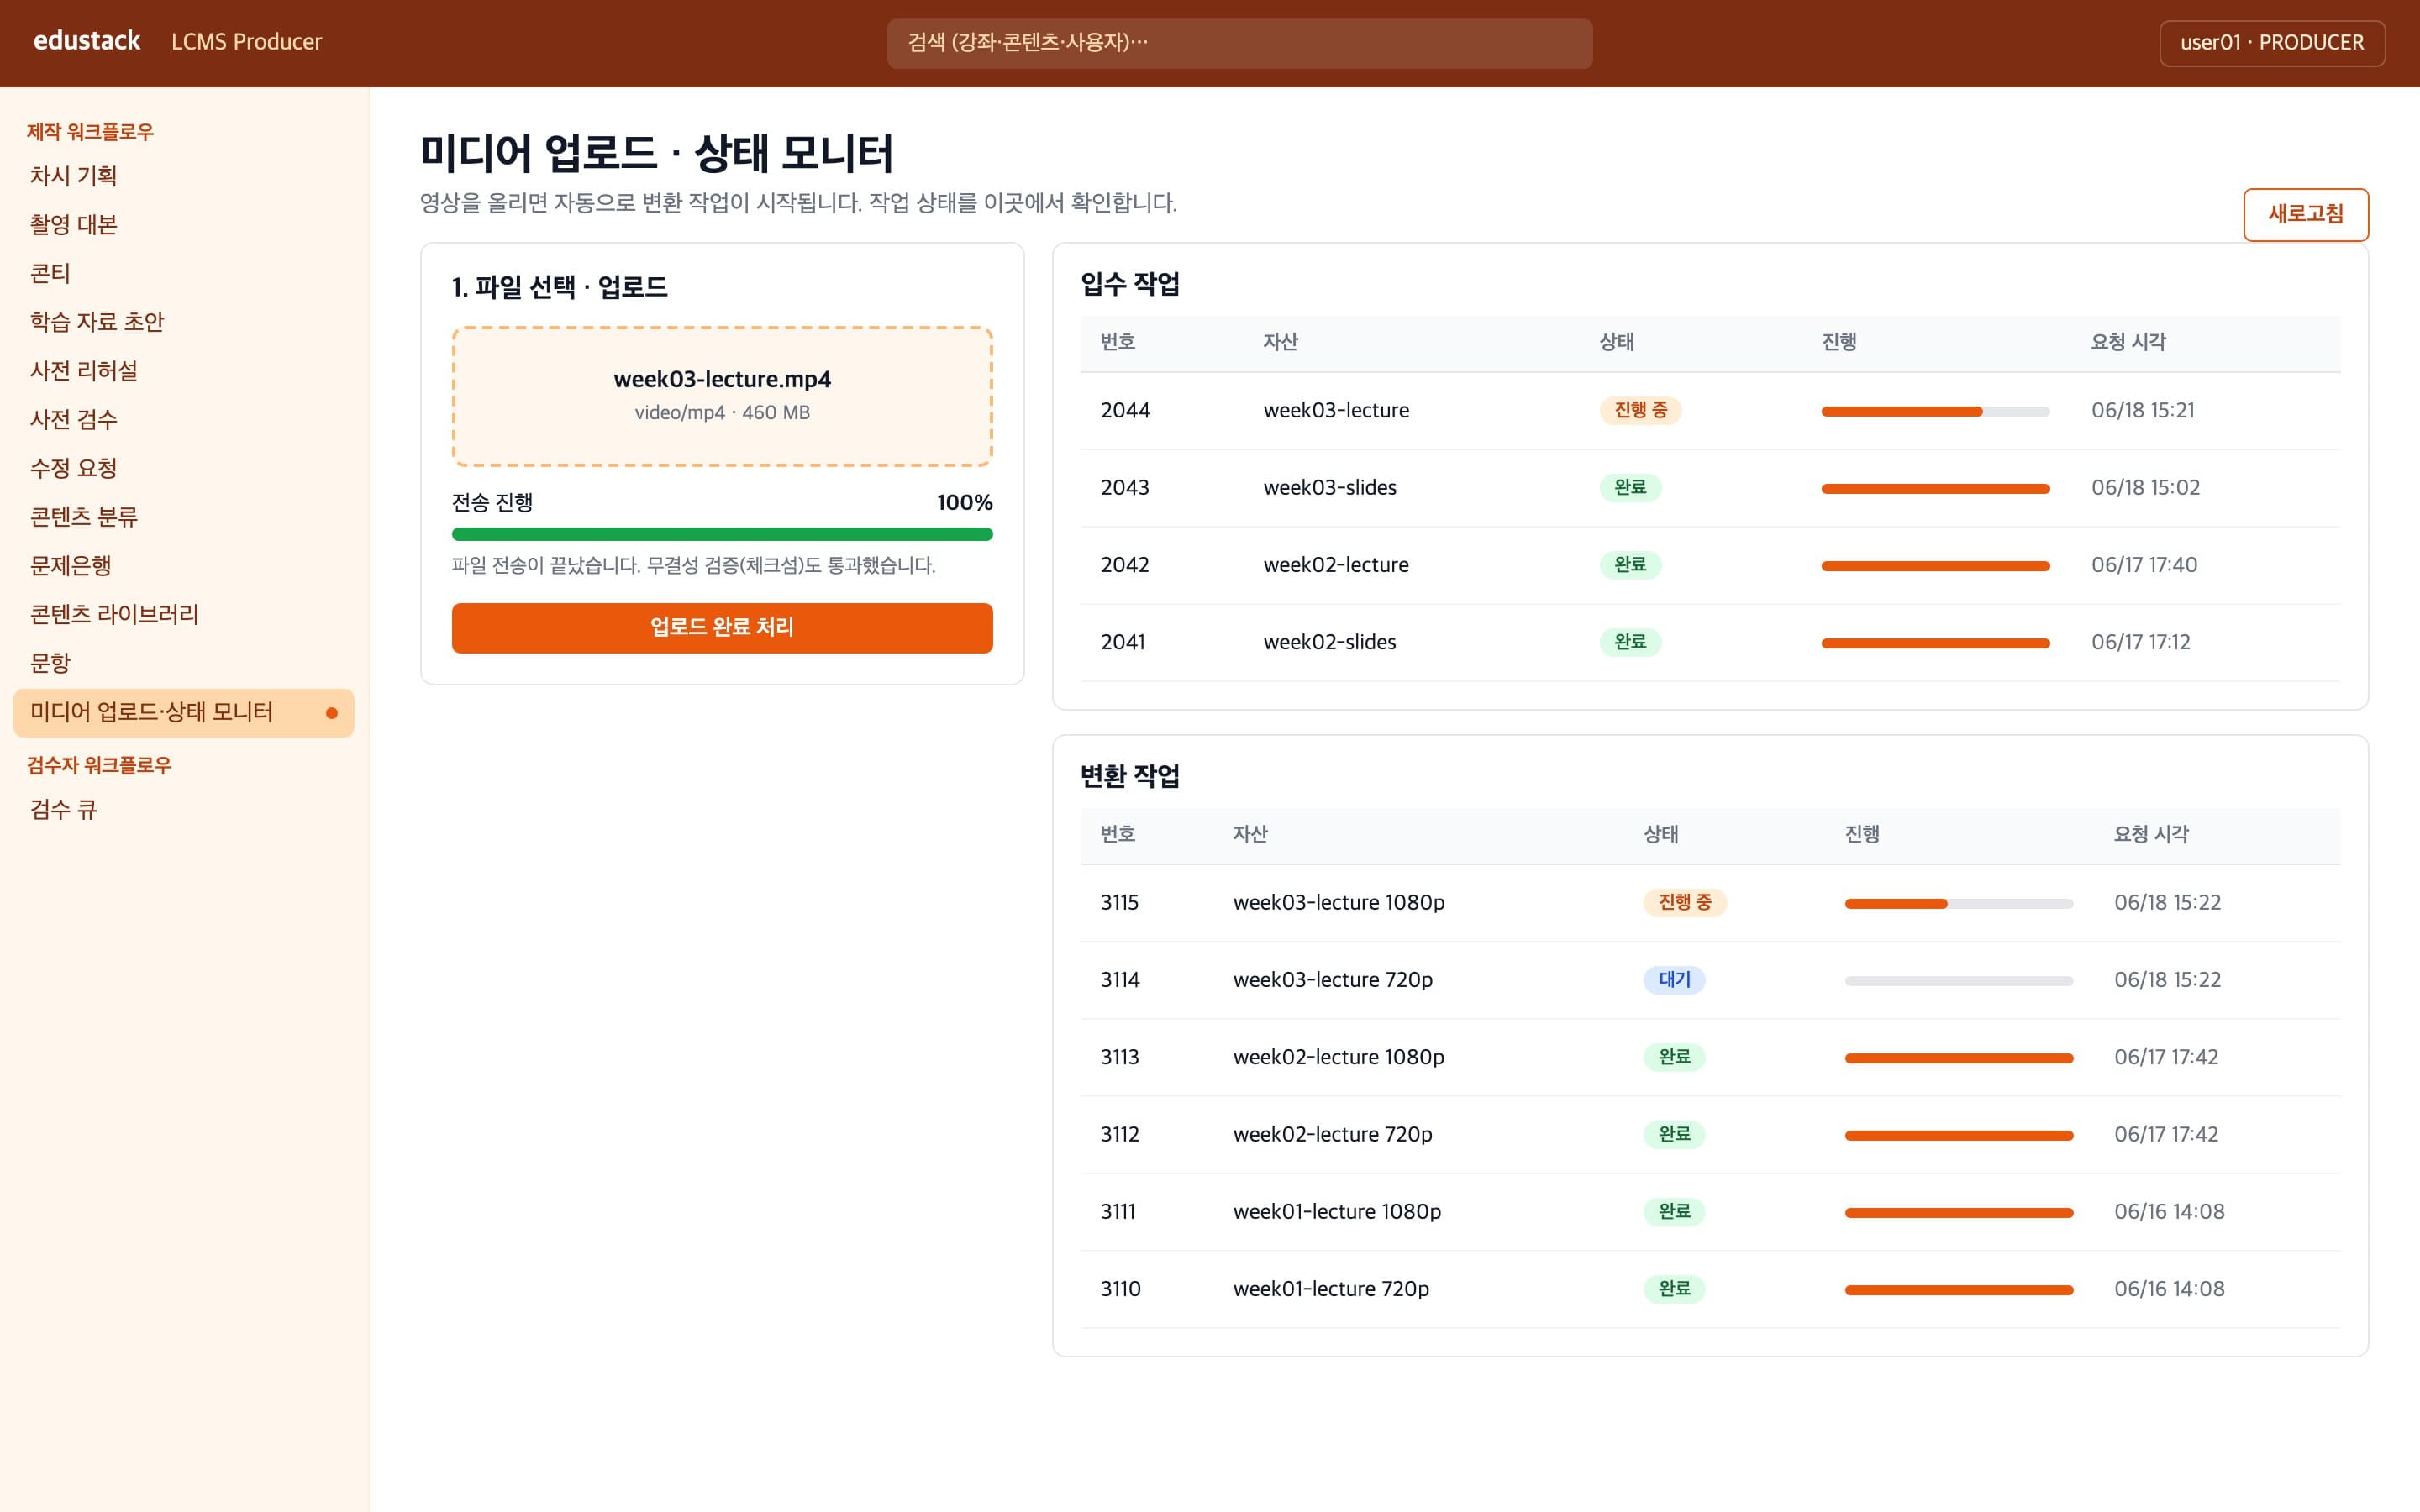Open 차시 기획 in the sidebar

click(184, 176)
